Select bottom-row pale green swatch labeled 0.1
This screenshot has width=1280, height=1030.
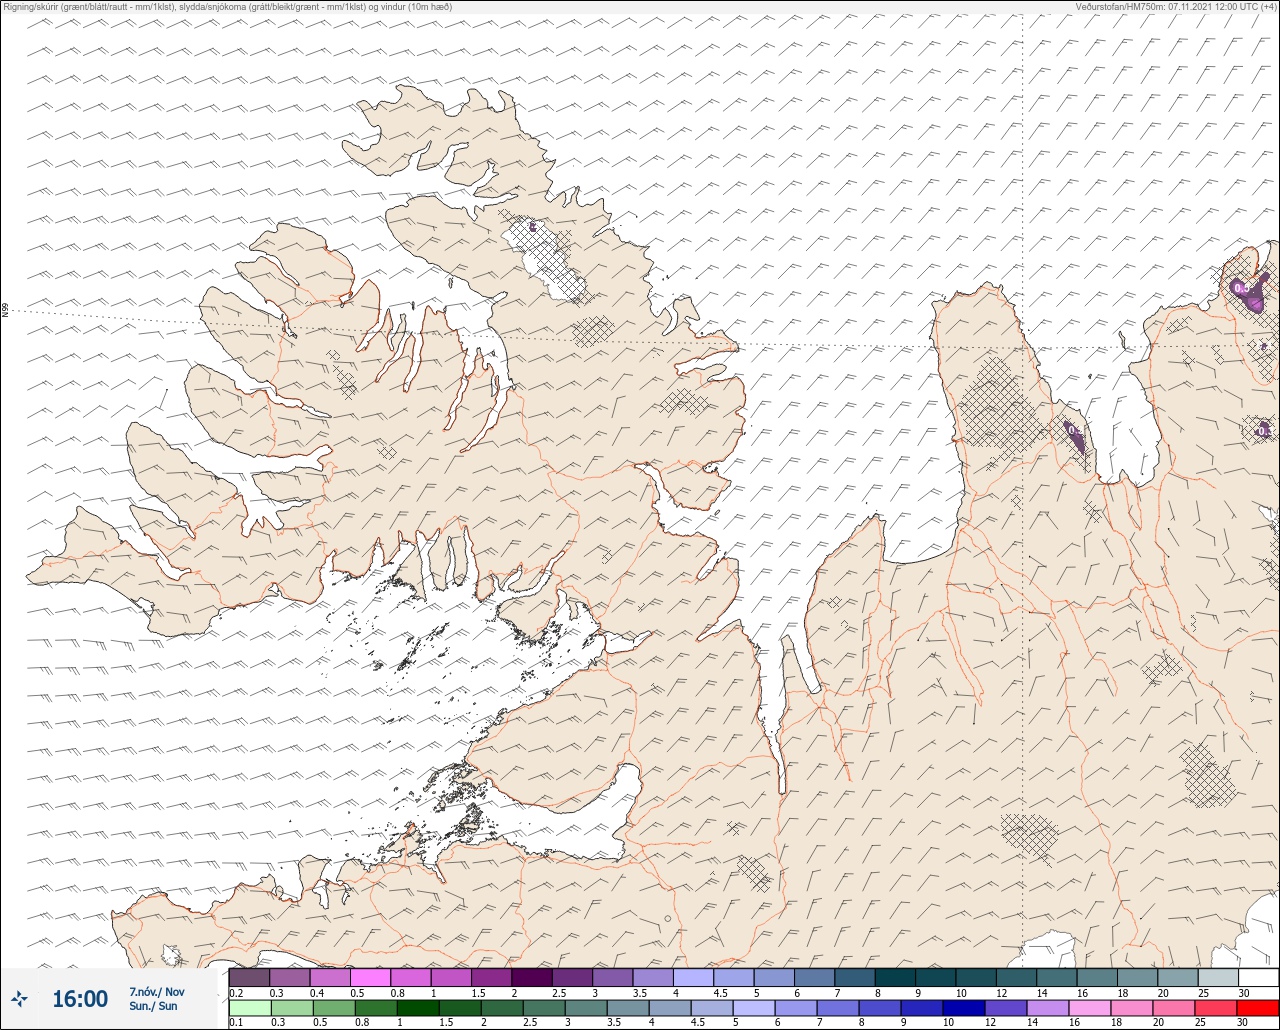click(x=250, y=1007)
